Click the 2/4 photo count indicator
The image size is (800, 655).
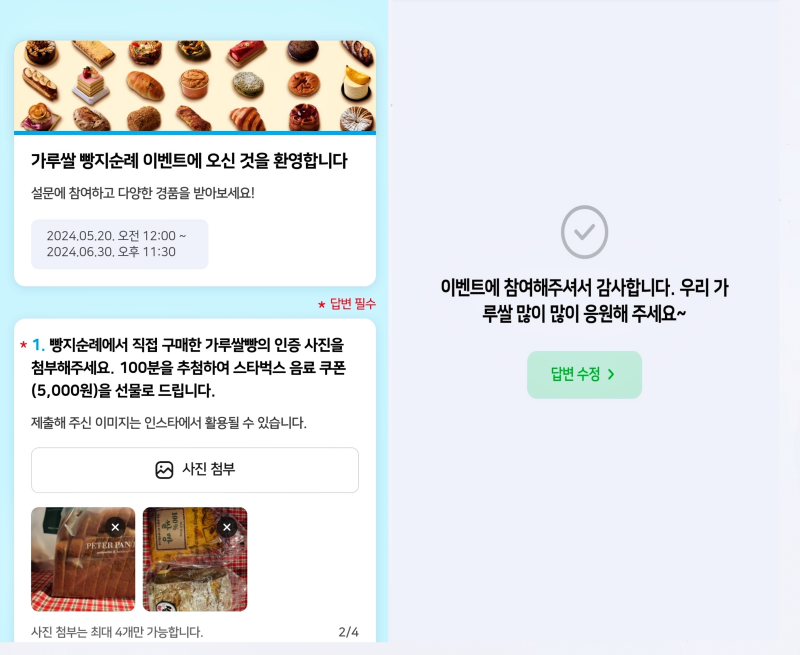click(348, 632)
